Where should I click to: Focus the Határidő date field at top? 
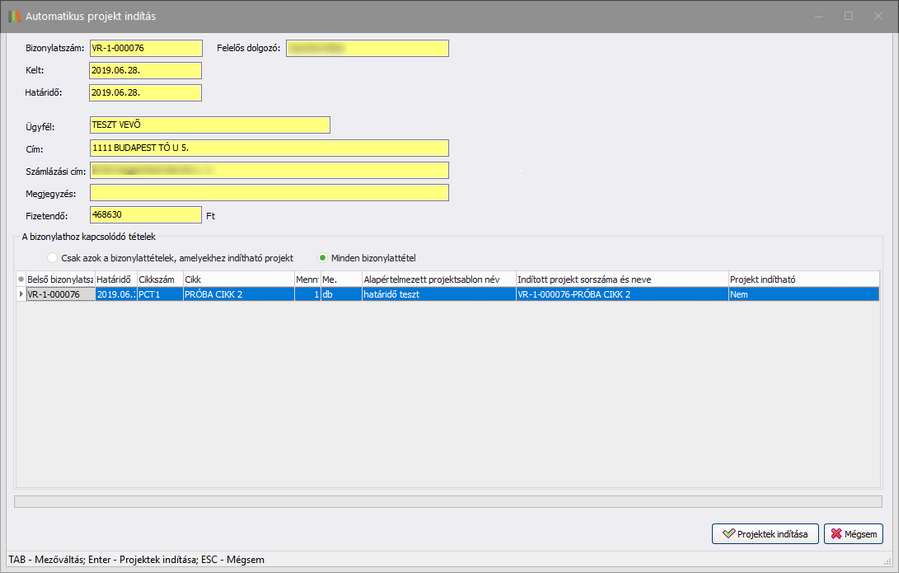[x=145, y=93]
